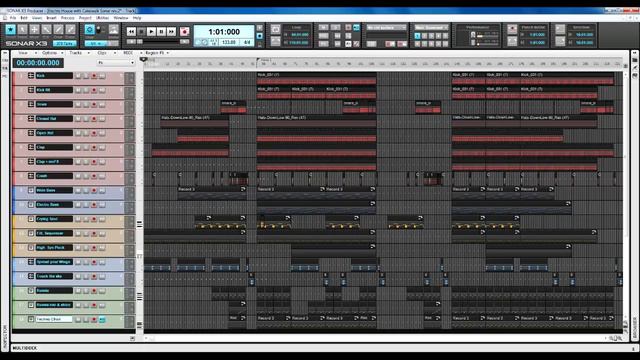Open the Help menu
640x360 pixels.
137,18
